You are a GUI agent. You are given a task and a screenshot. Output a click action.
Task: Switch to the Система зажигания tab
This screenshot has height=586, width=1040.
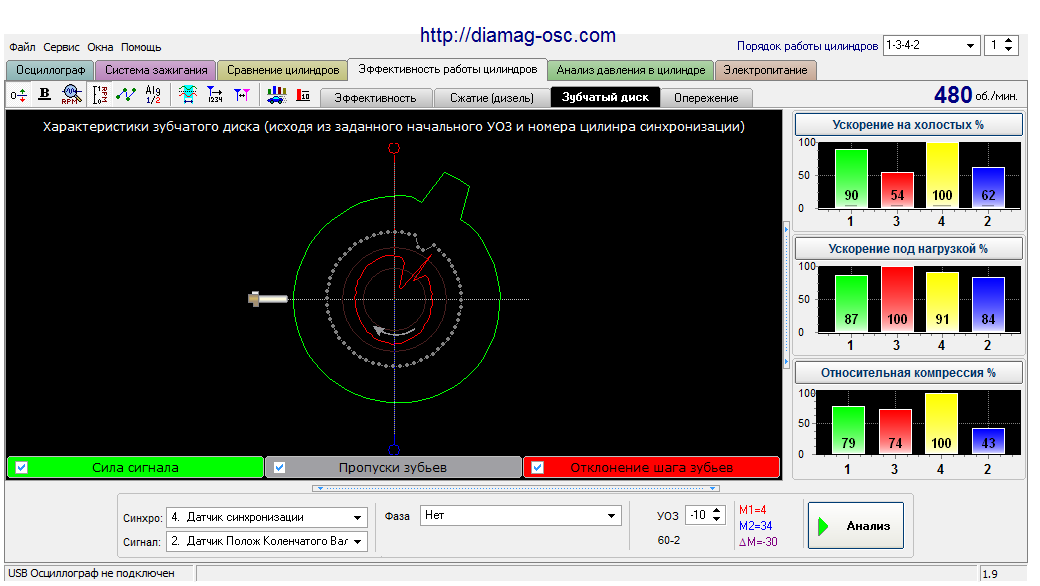pyautogui.click(x=156, y=70)
